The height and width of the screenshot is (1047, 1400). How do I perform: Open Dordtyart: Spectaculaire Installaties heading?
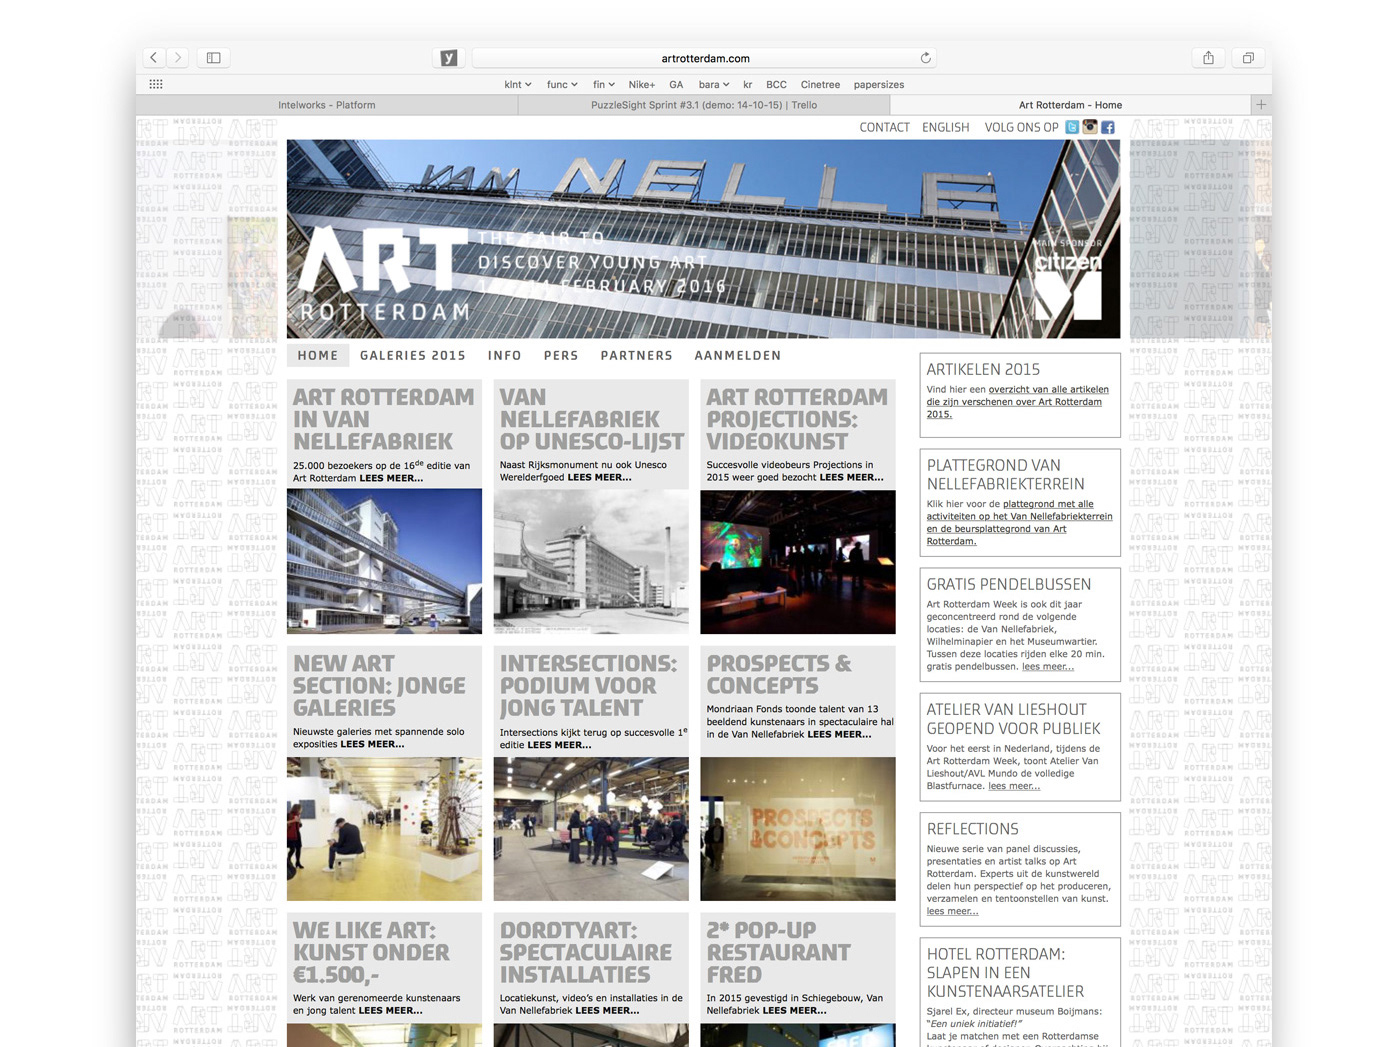586,953
